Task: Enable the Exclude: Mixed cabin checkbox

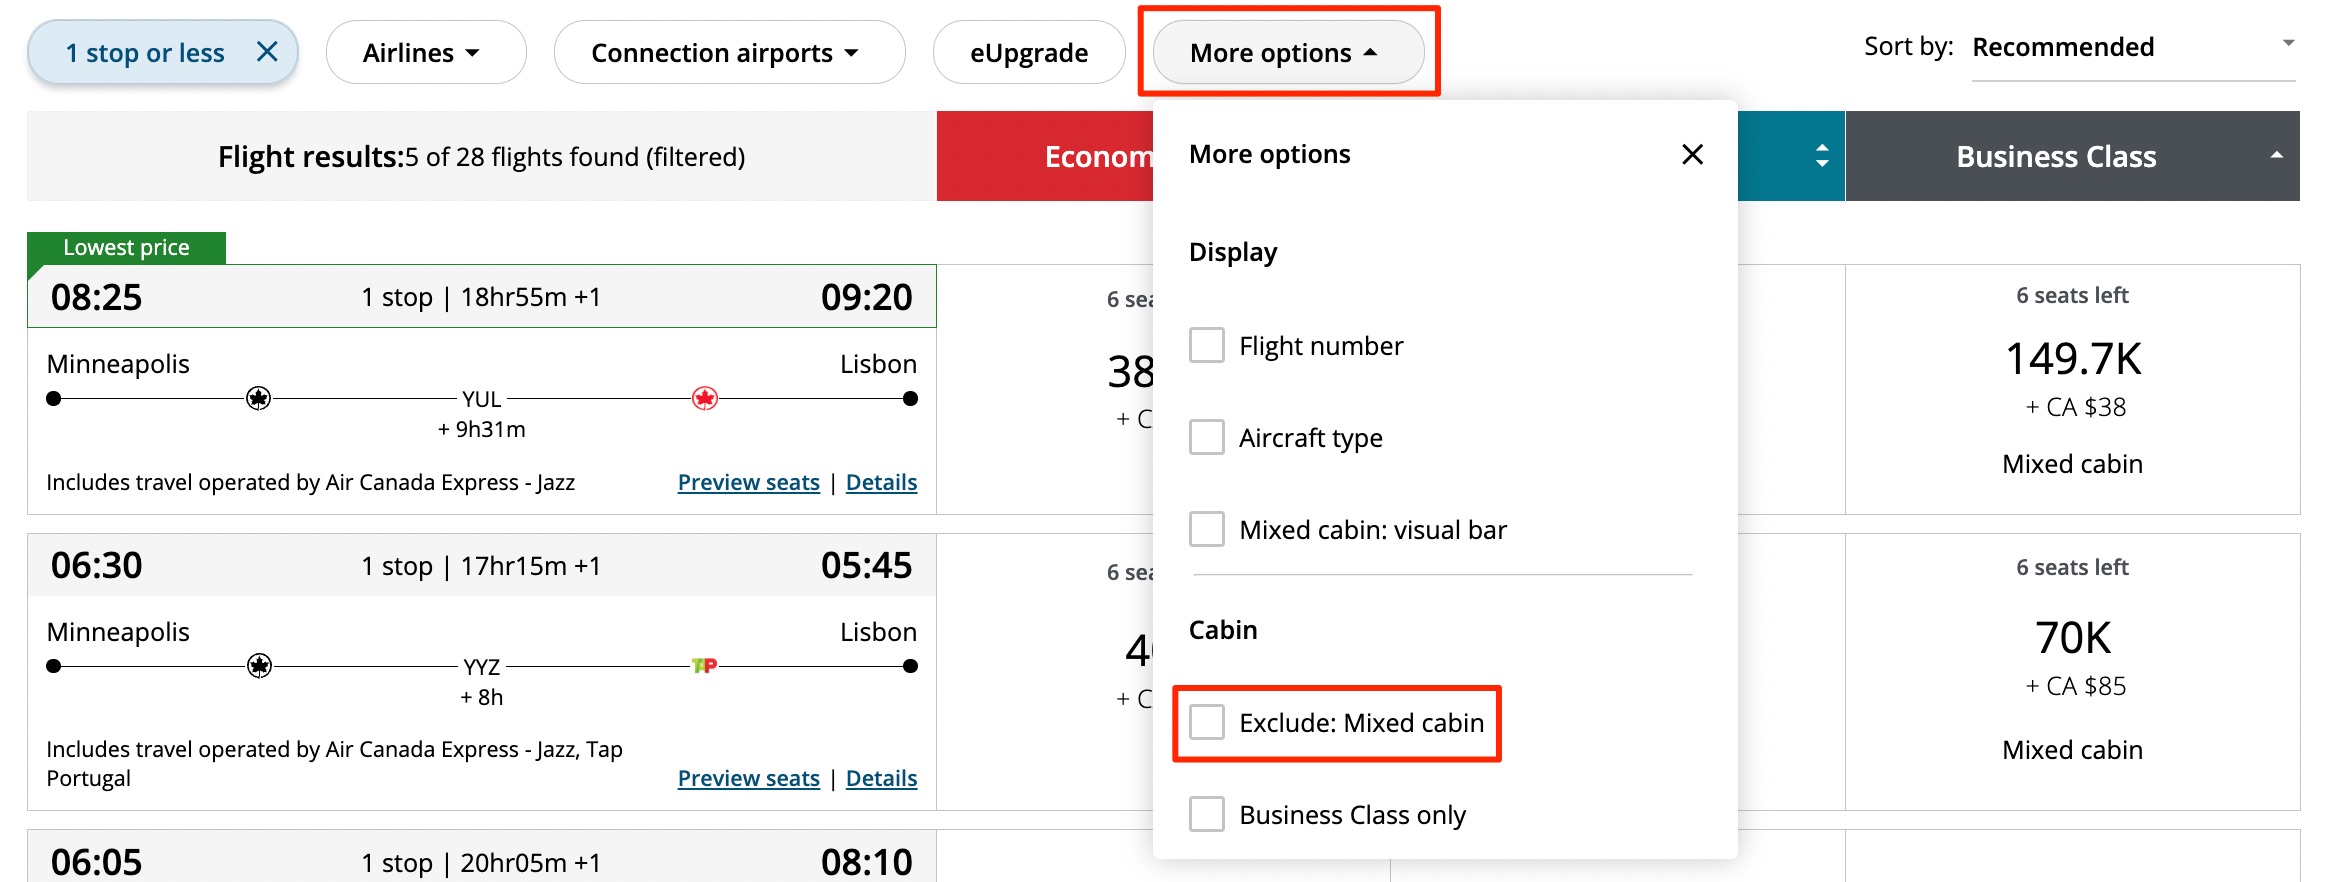Action: pyautogui.click(x=1207, y=722)
